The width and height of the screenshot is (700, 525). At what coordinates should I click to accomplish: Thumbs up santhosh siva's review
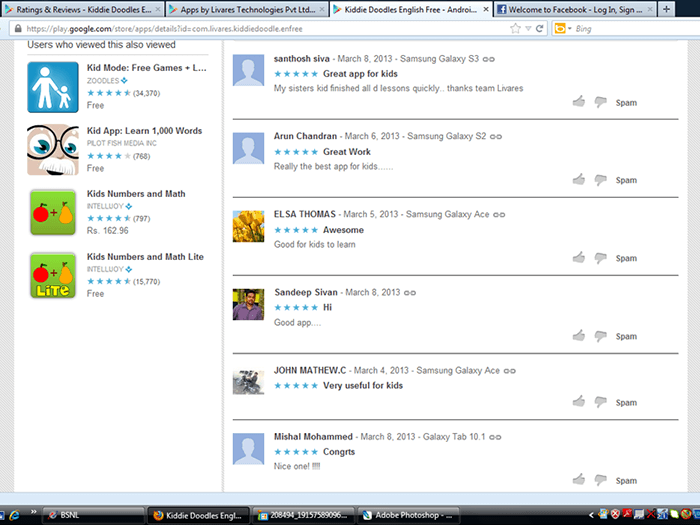tap(579, 101)
